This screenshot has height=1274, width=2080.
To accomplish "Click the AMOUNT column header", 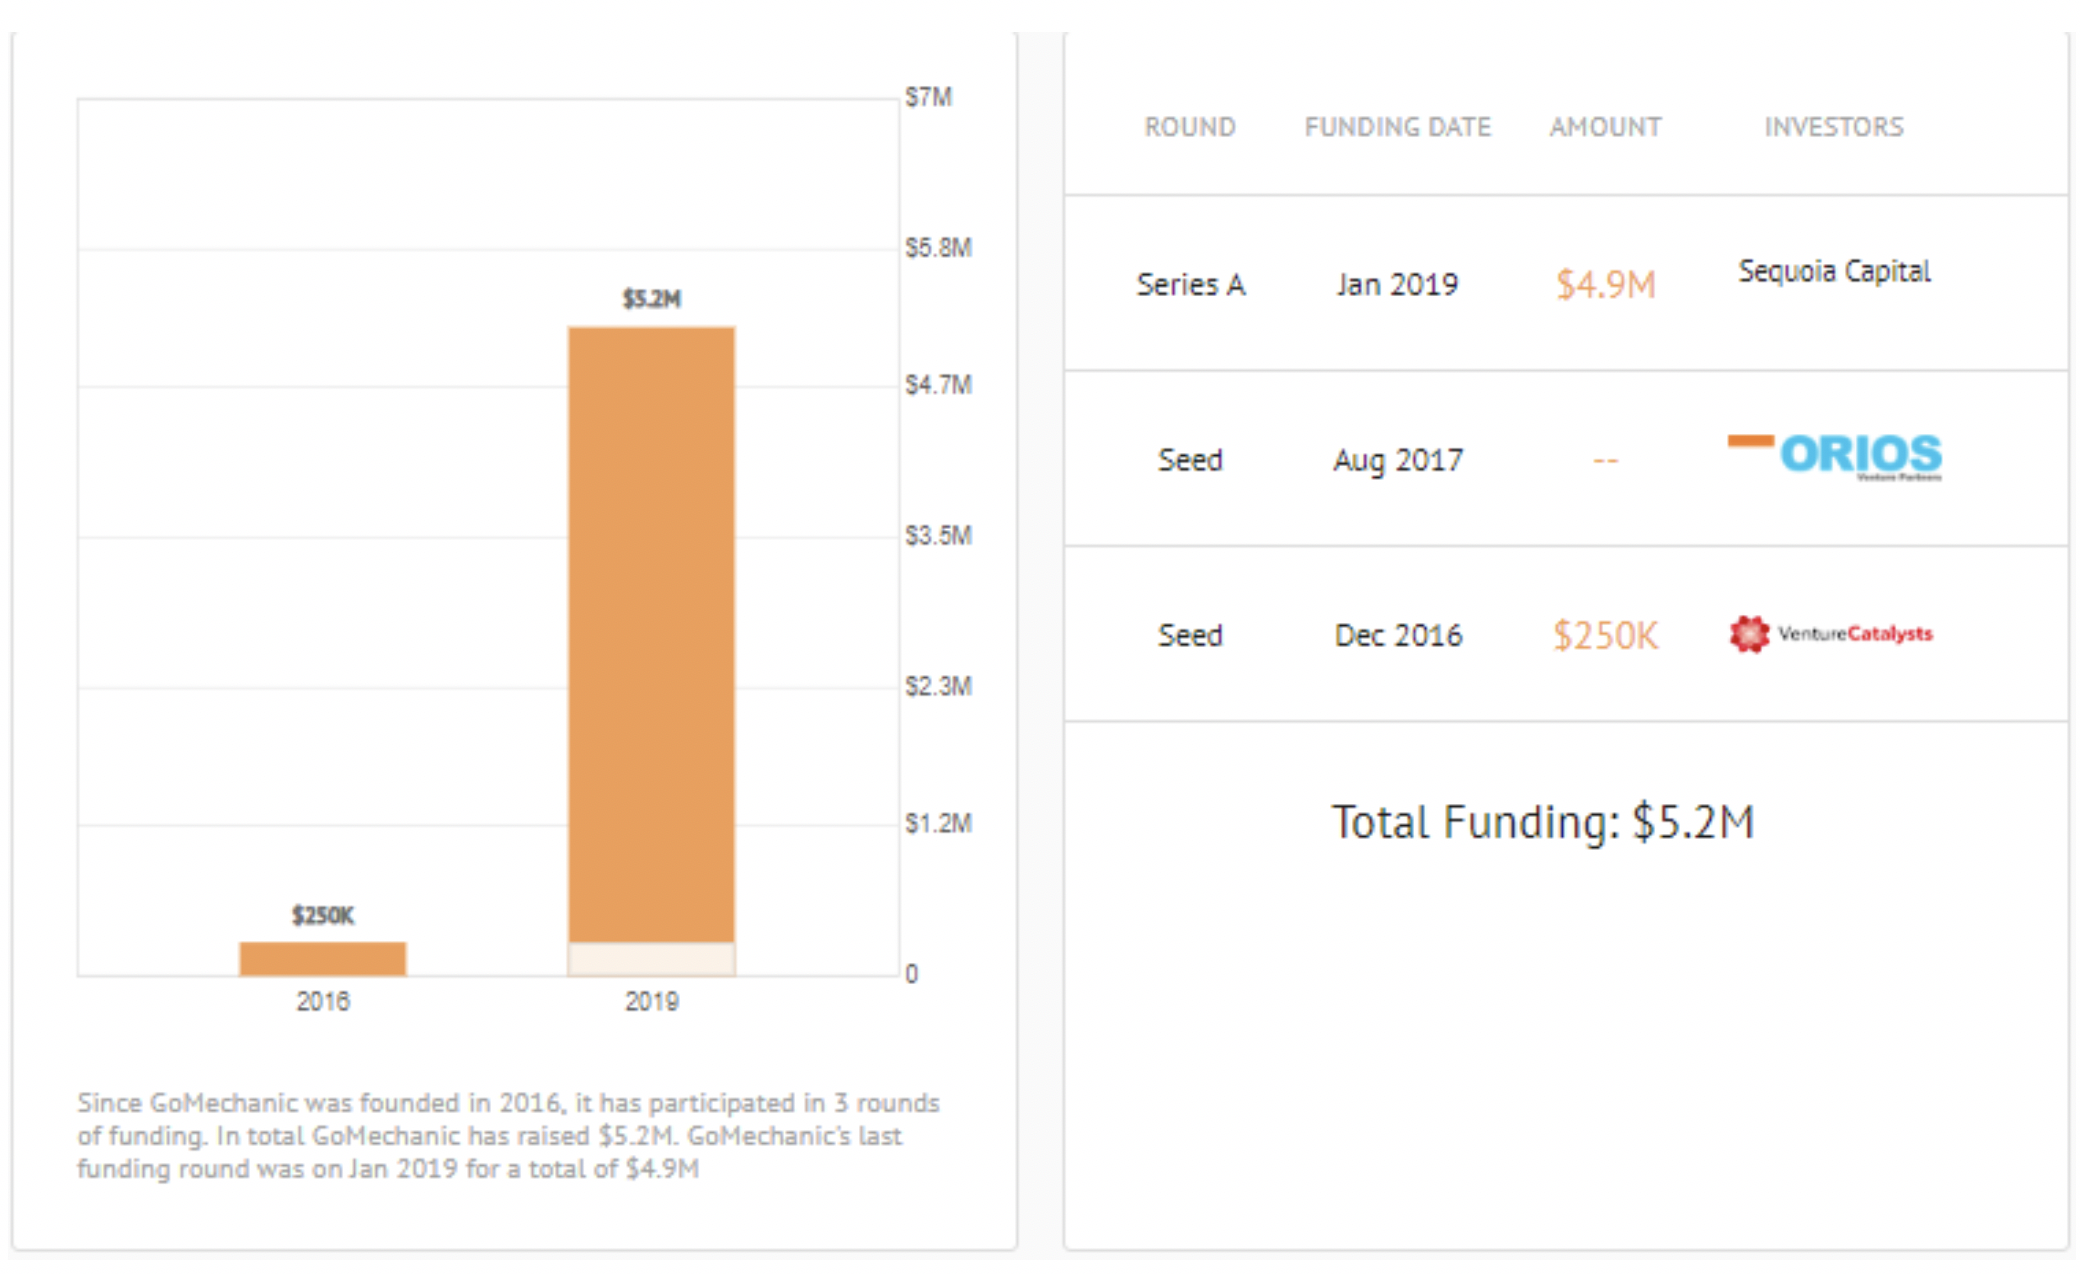I will click(x=1605, y=127).
